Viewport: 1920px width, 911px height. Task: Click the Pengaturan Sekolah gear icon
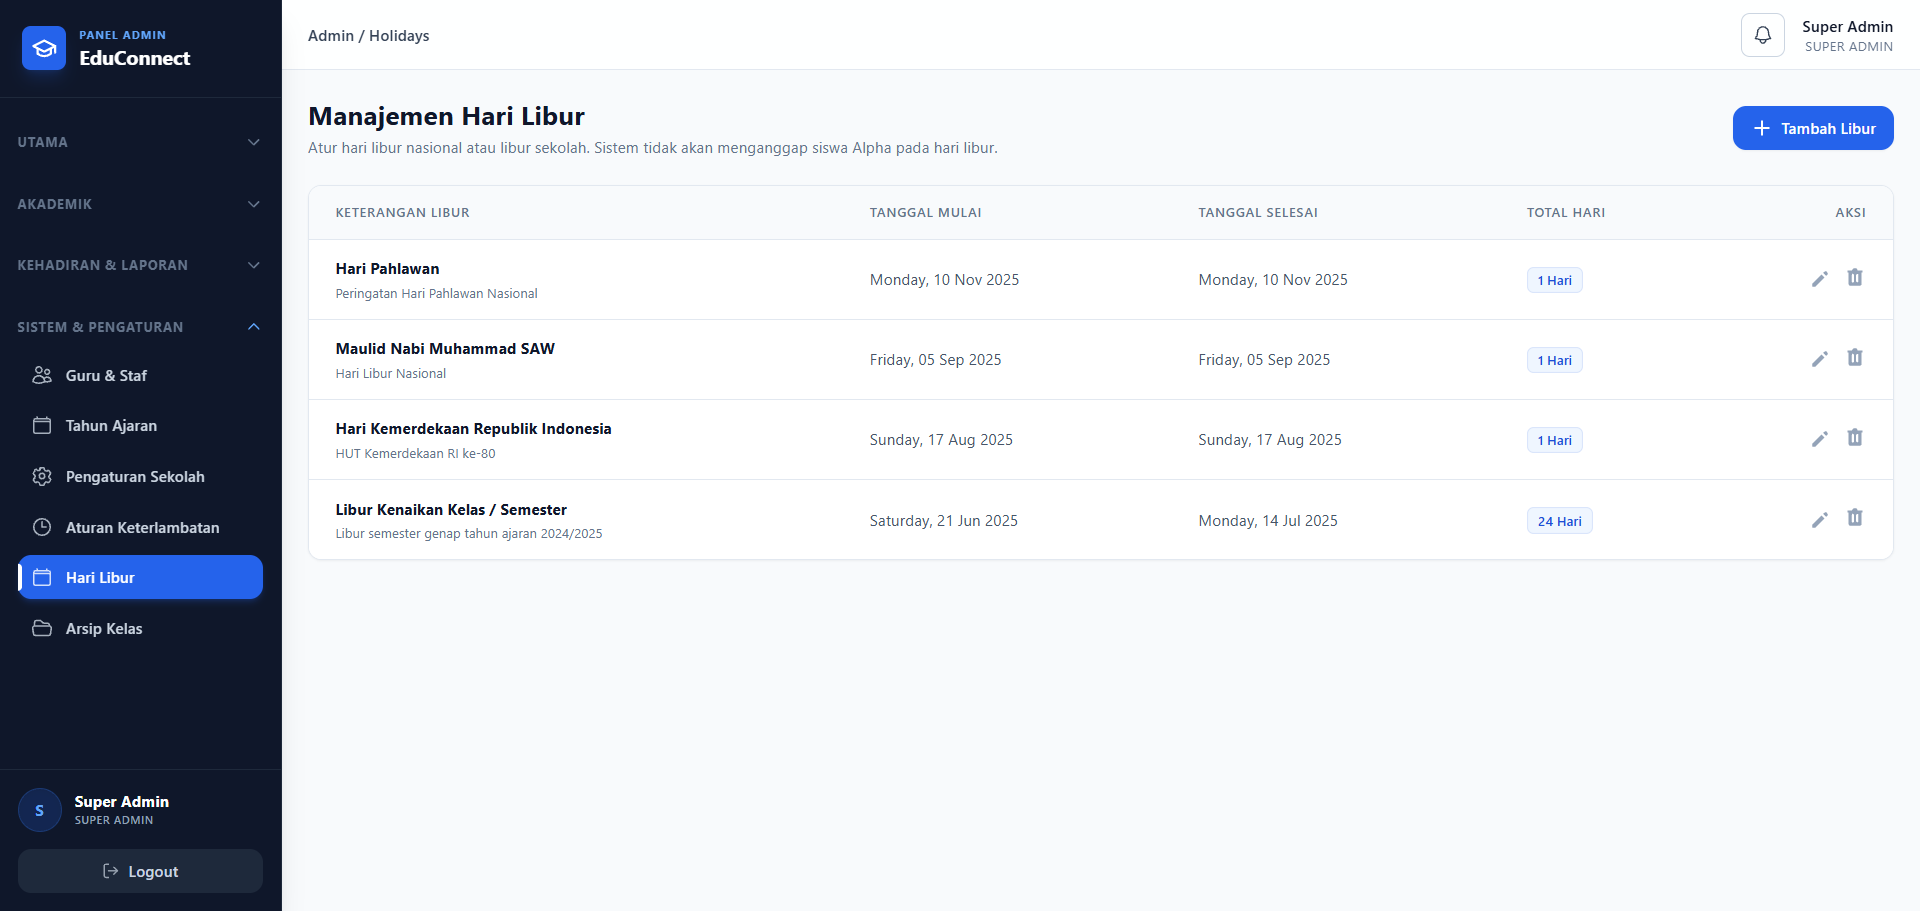[42, 477]
